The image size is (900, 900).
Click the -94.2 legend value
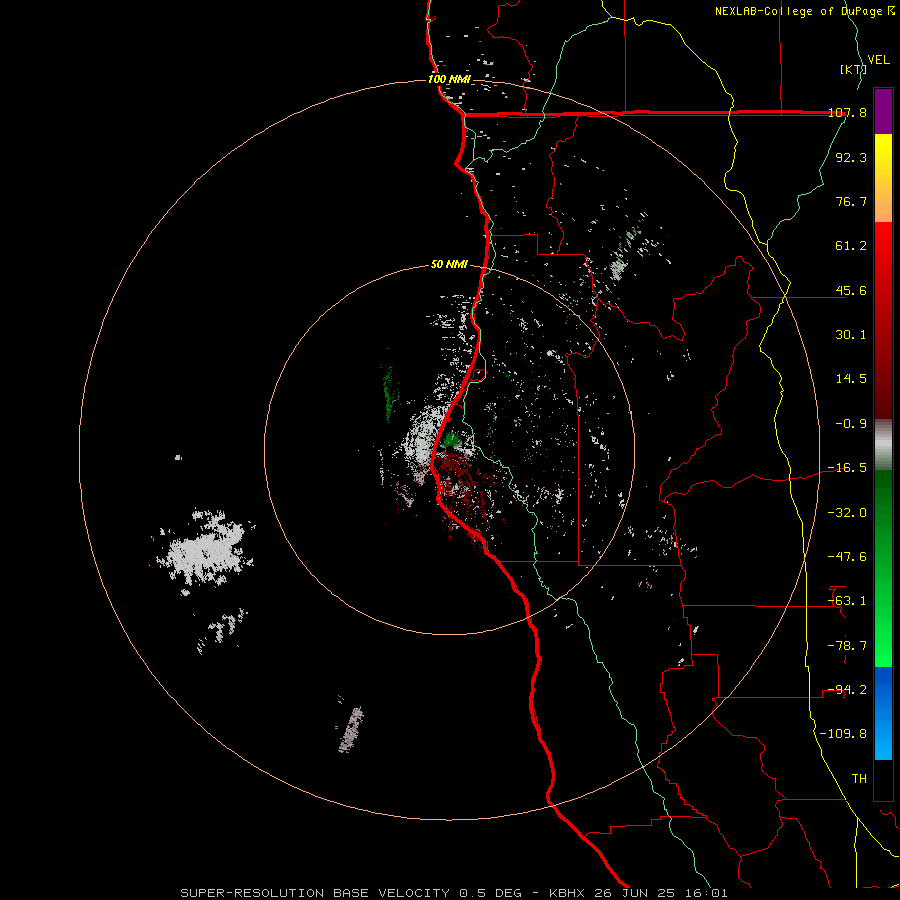847,690
